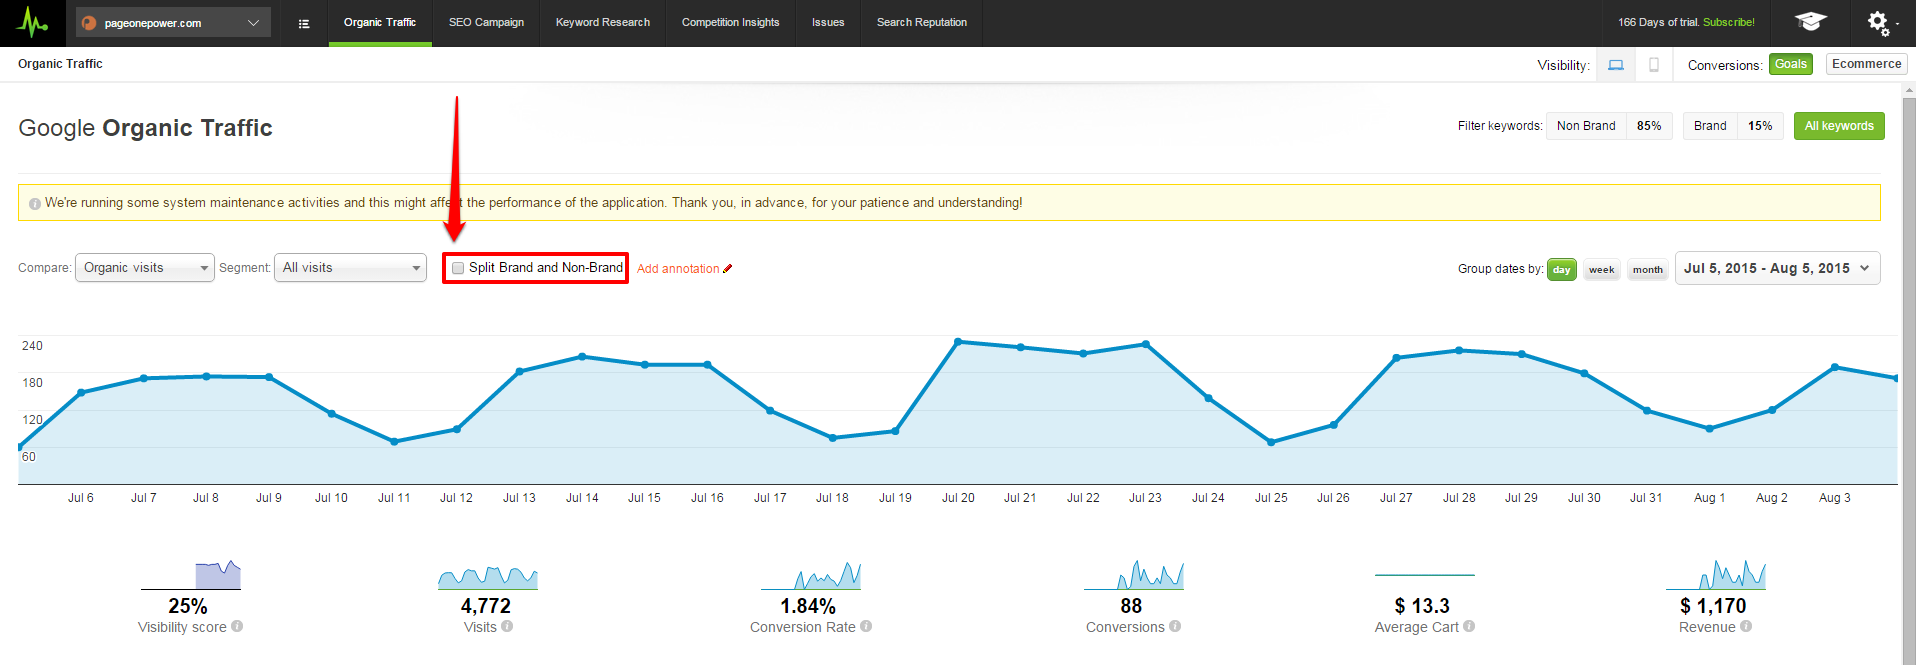Click the Subscribe link

tap(1728, 22)
